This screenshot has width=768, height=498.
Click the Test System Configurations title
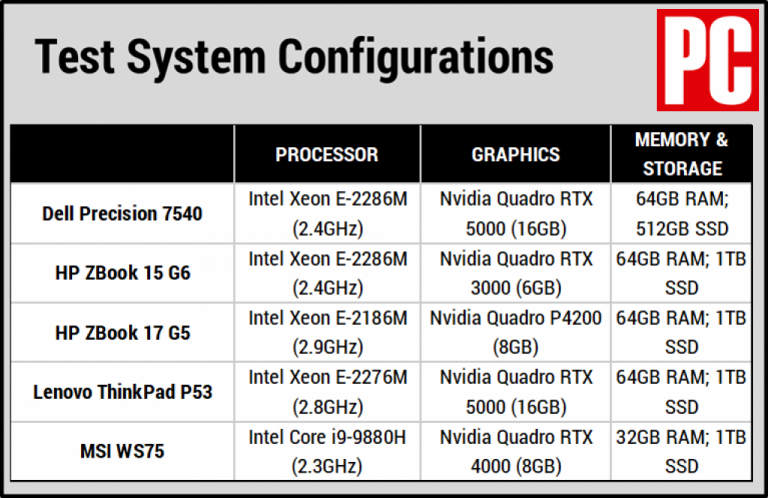pos(294,56)
